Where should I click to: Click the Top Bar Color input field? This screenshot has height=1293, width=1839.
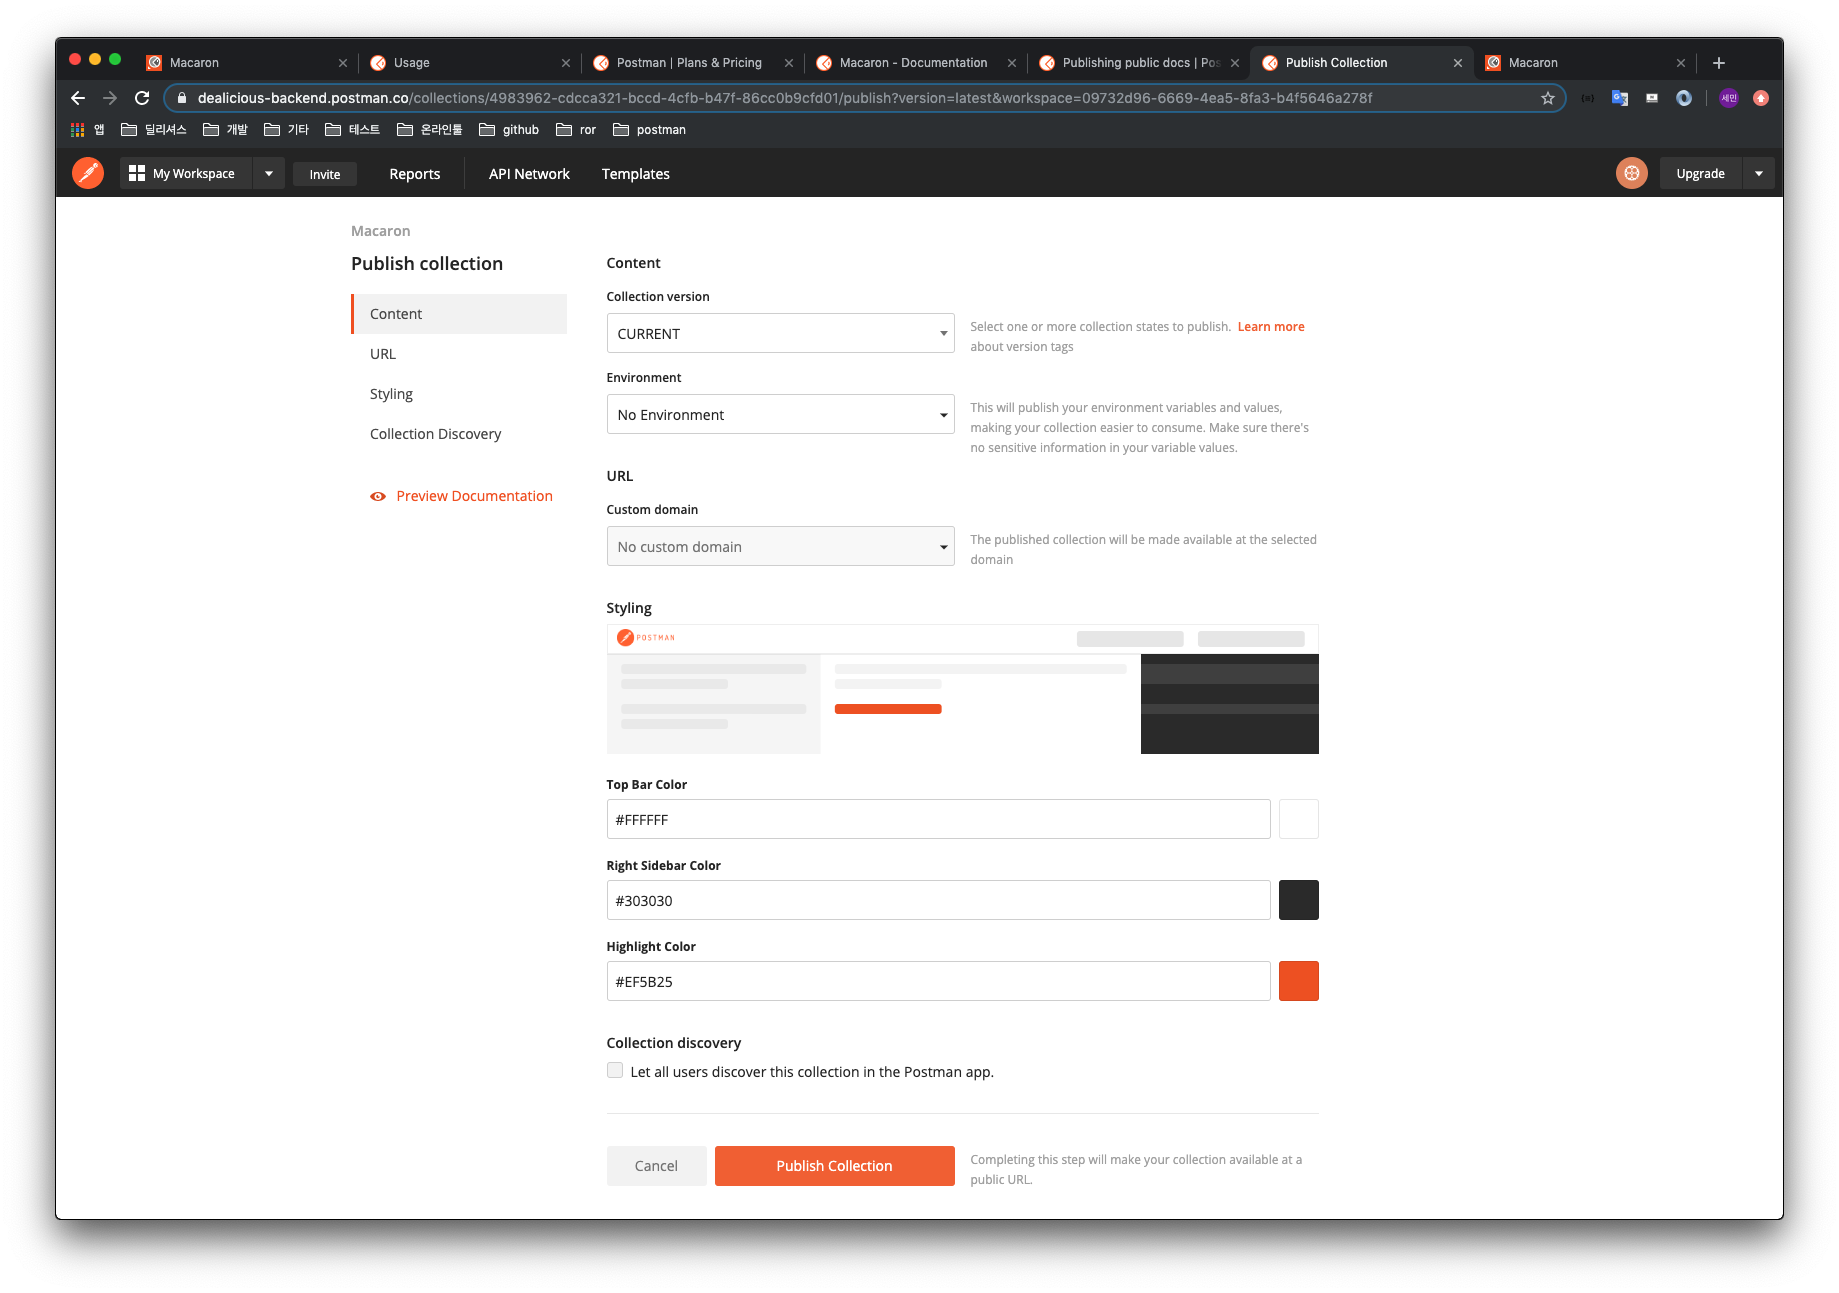pos(938,819)
